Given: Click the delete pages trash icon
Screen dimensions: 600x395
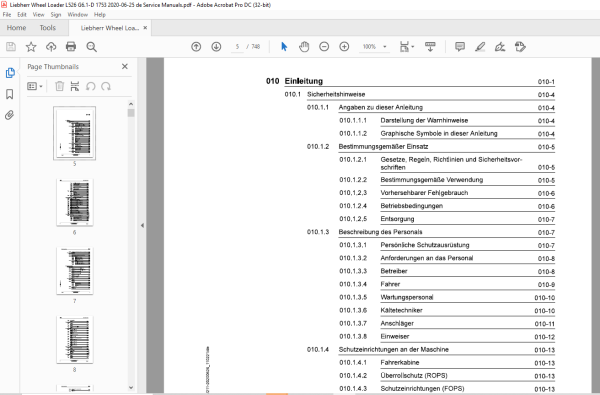Looking at the screenshot, I should (x=59, y=86).
